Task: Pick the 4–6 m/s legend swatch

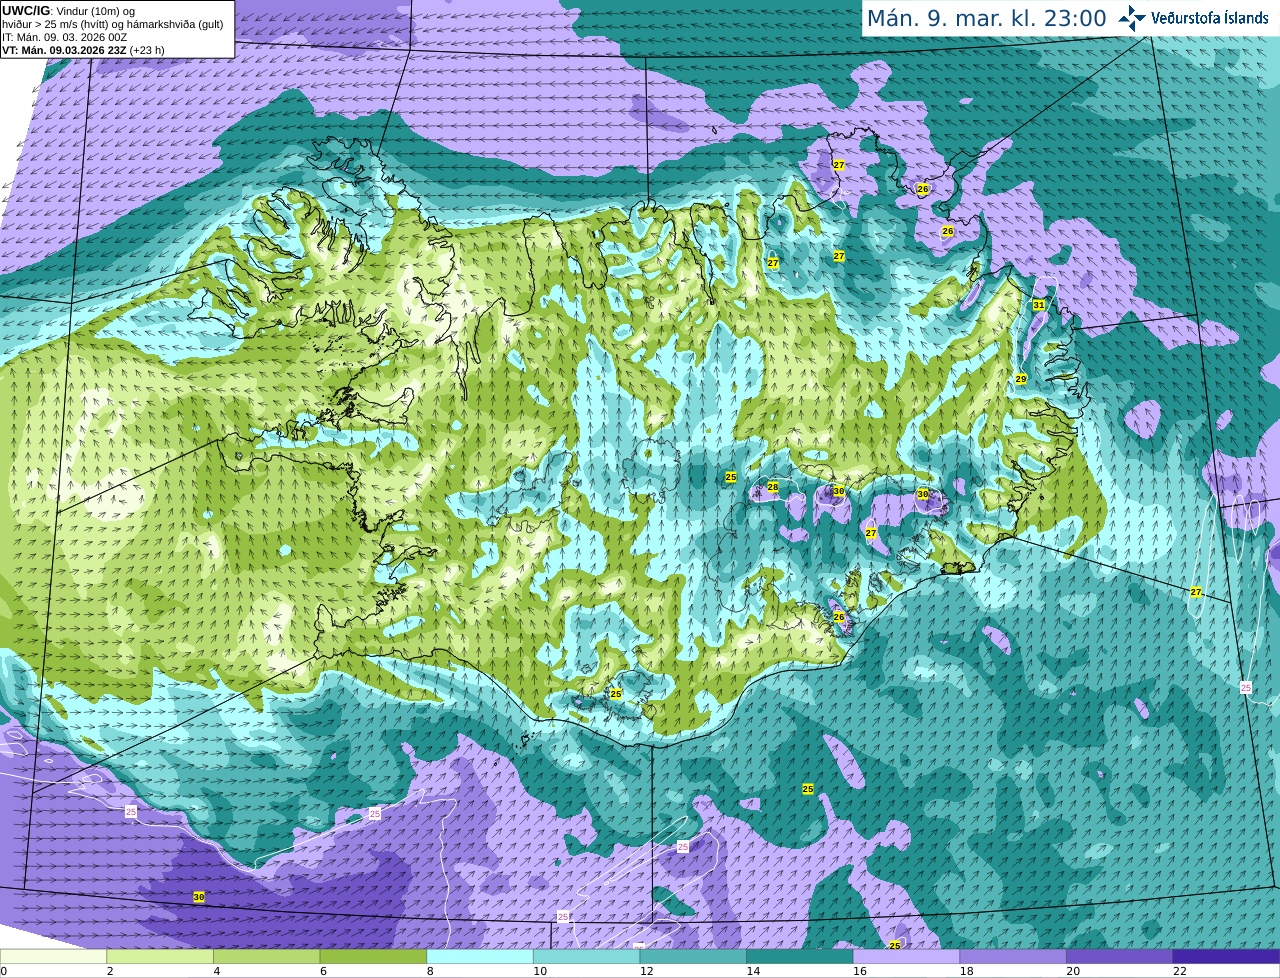Action: coord(266,956)
